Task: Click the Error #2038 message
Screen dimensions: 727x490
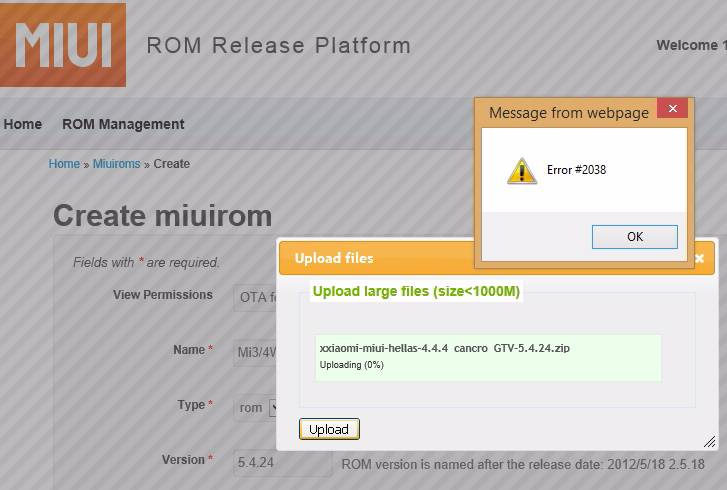Action: [576, 170]
